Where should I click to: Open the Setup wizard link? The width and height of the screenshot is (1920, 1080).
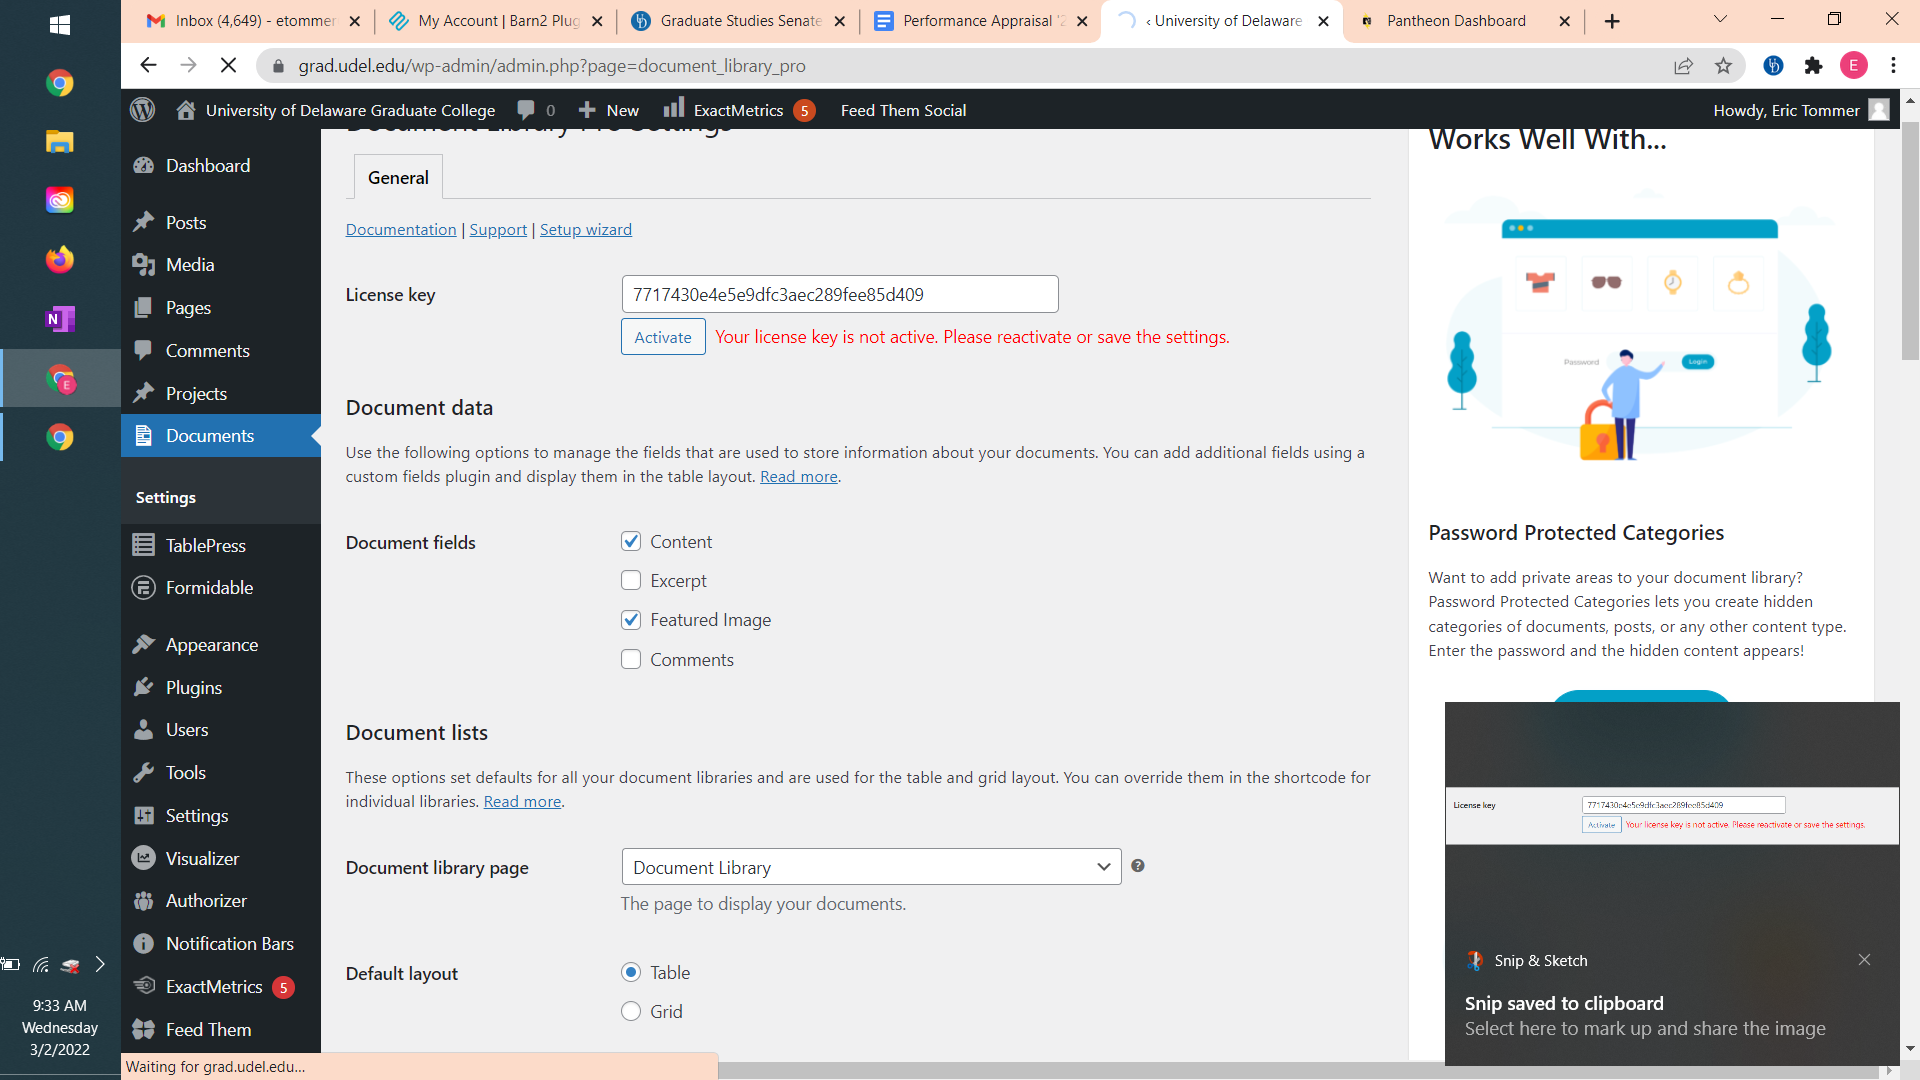coord(586,230)
